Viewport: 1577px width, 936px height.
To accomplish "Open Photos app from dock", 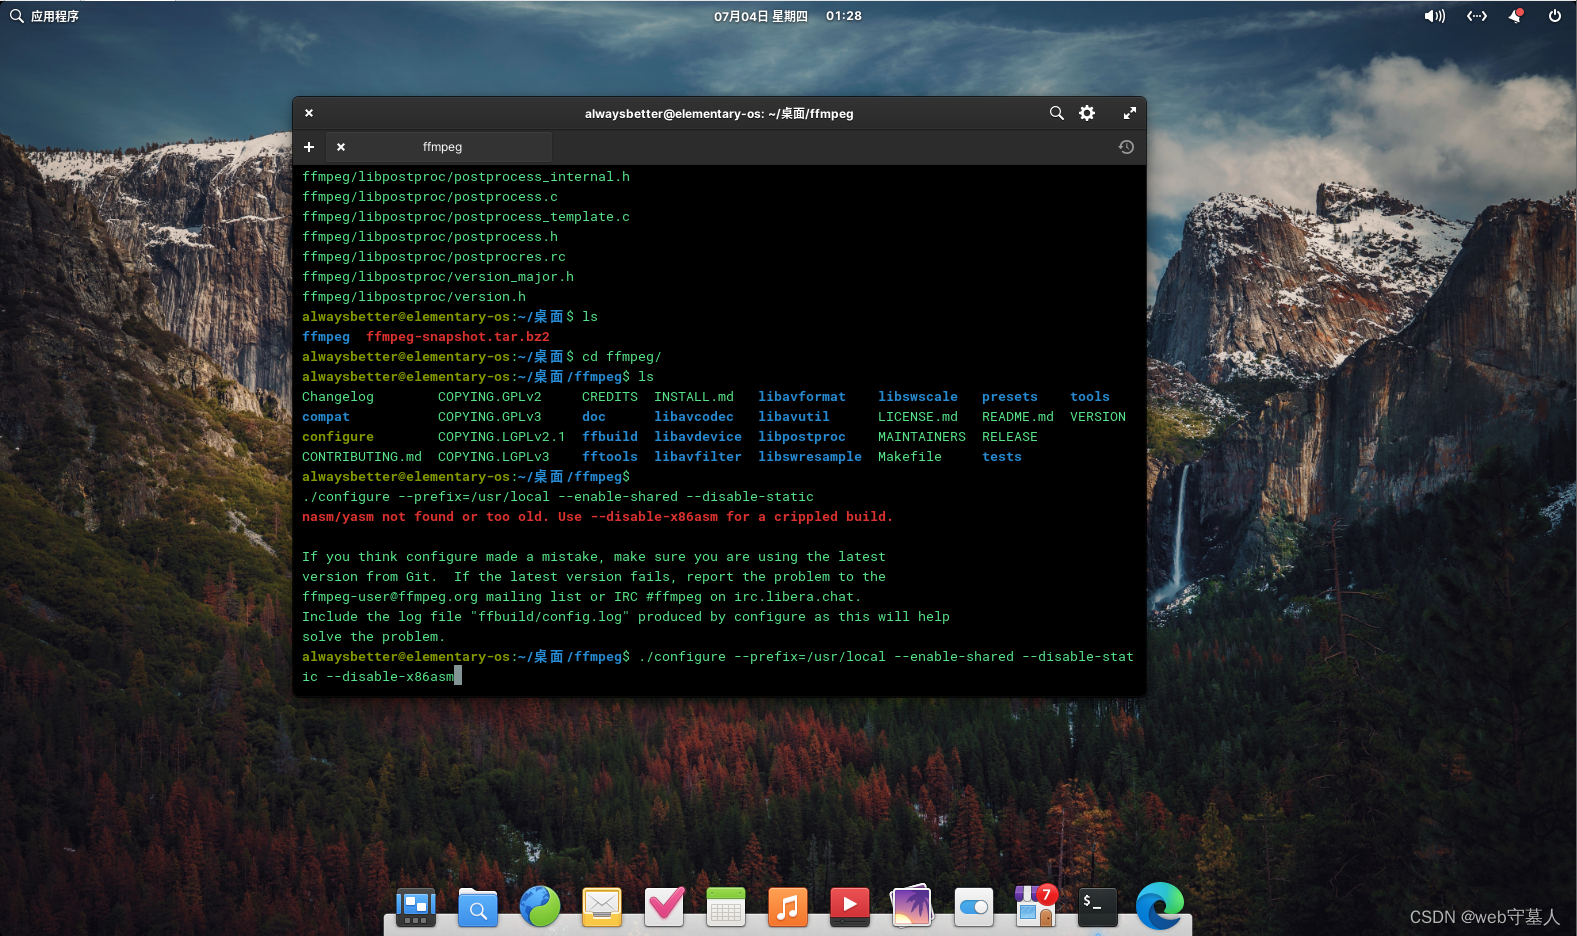I will [x=912, y=907].
